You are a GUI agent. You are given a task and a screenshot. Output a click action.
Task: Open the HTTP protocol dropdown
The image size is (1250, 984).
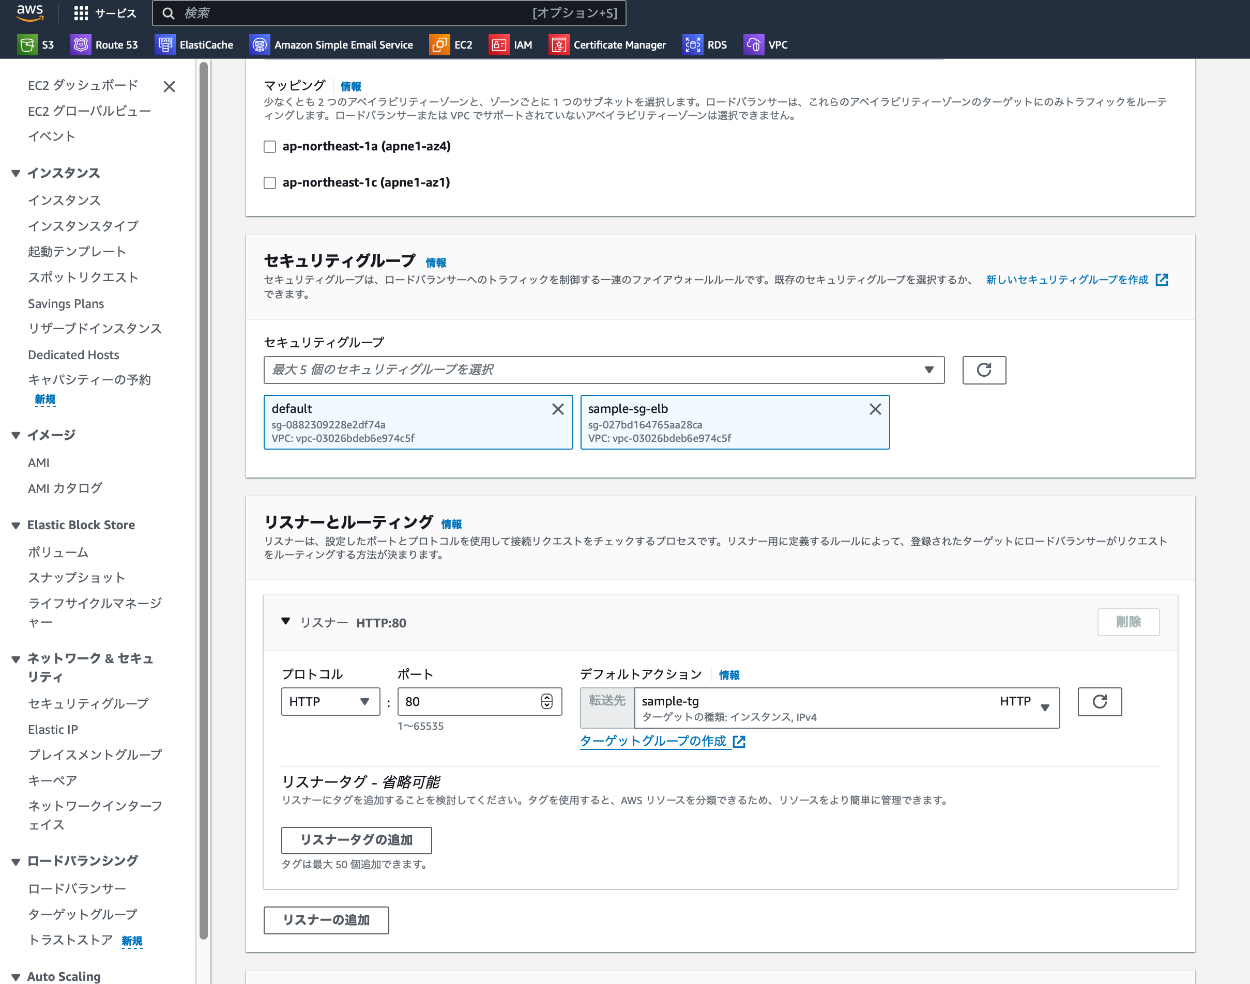point(330,702)
